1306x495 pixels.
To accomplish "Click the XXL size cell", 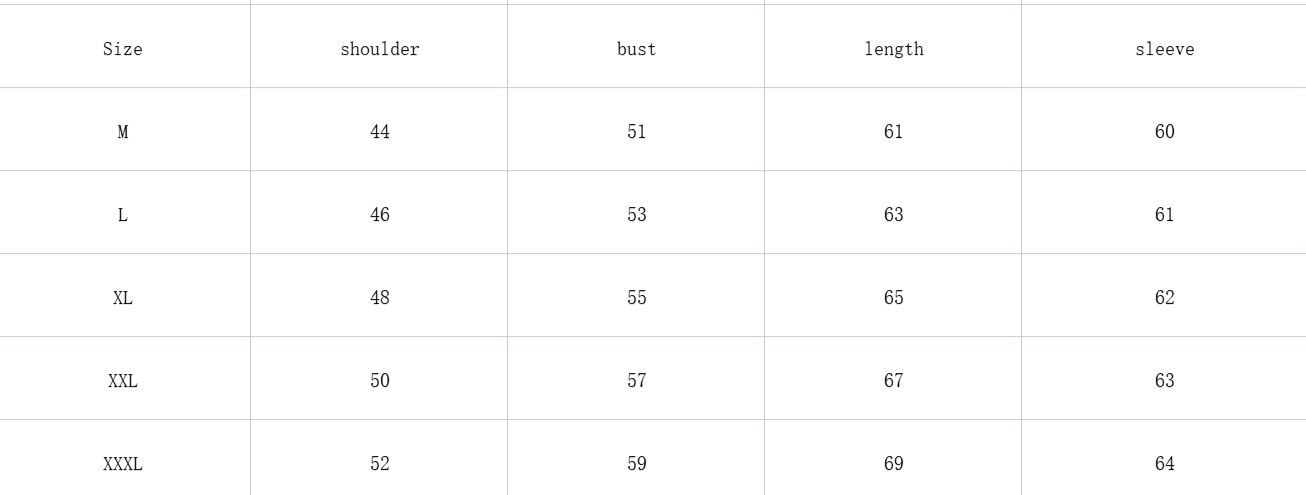I will (x=123, y=381).
